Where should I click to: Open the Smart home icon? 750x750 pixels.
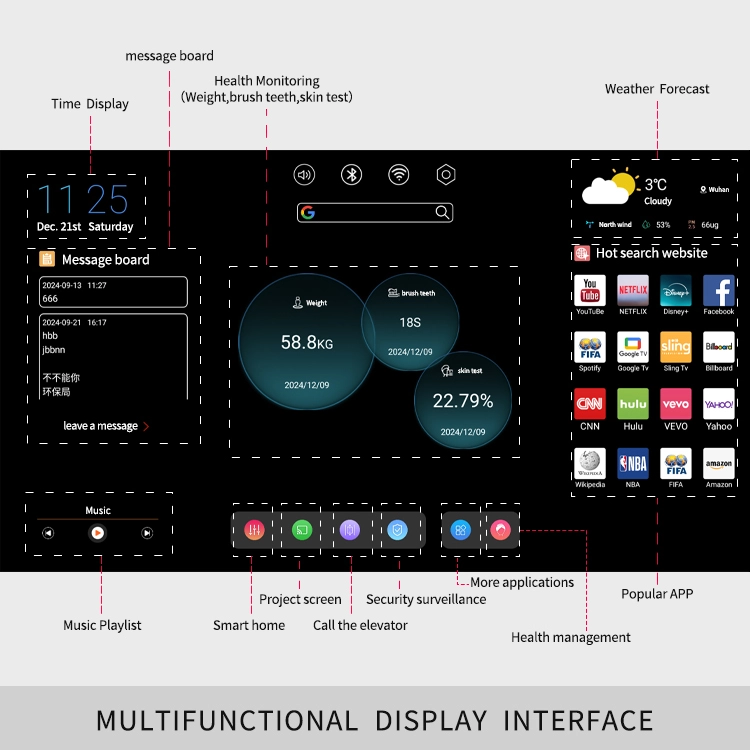[x=253, y=530]
